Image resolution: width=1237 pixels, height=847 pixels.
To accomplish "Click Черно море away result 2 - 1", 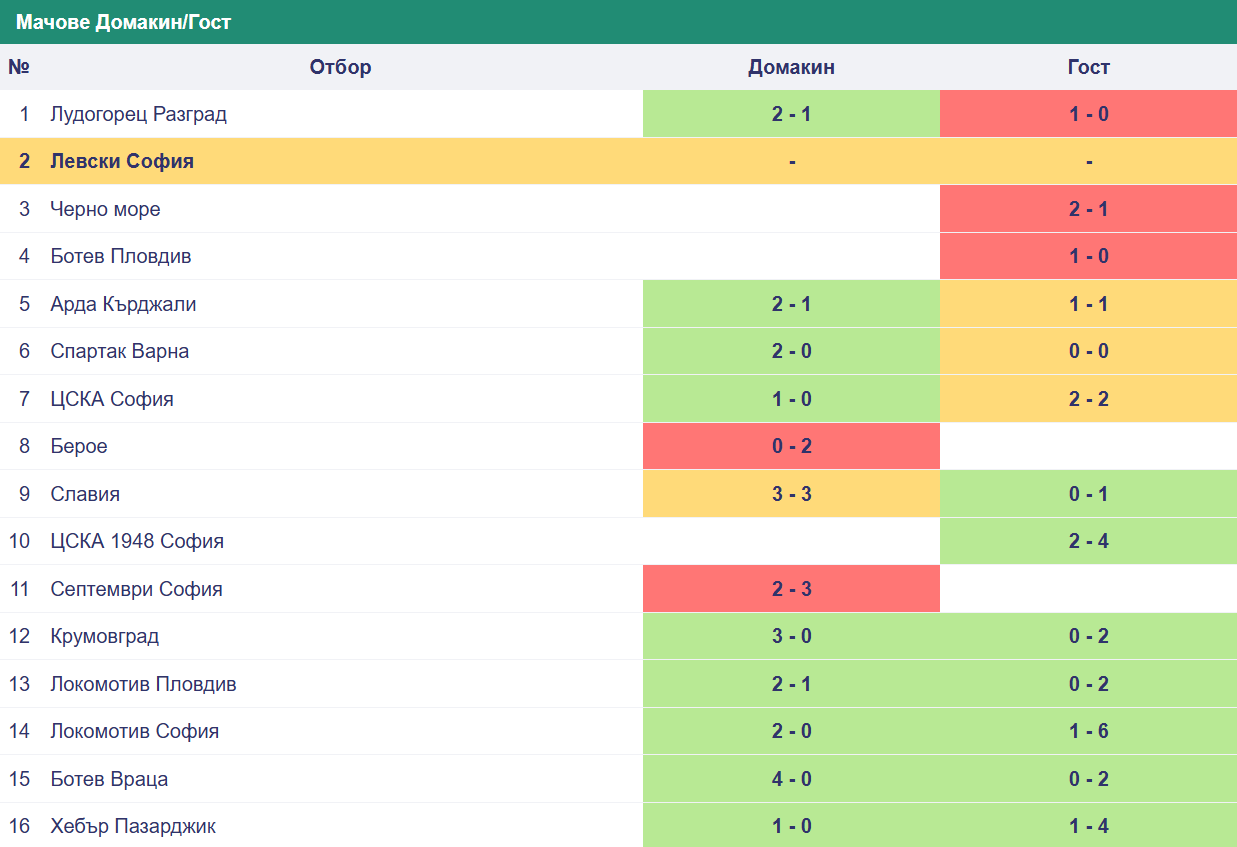I will click(1088, 209).
